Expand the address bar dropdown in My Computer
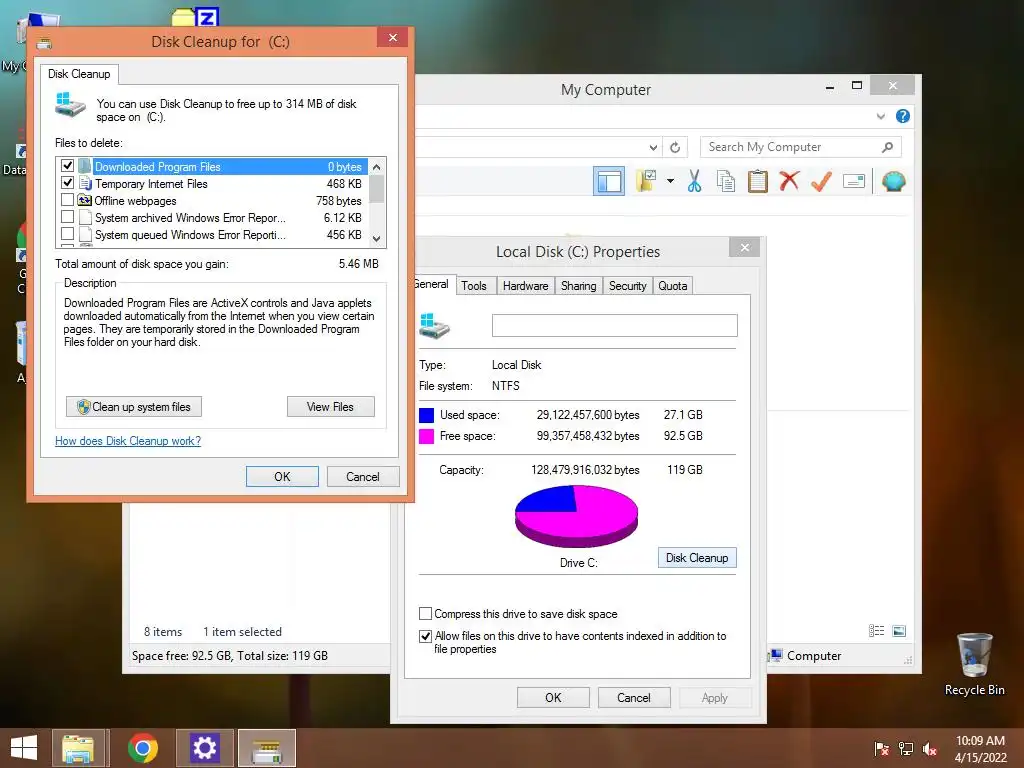 tap(653, 148)
